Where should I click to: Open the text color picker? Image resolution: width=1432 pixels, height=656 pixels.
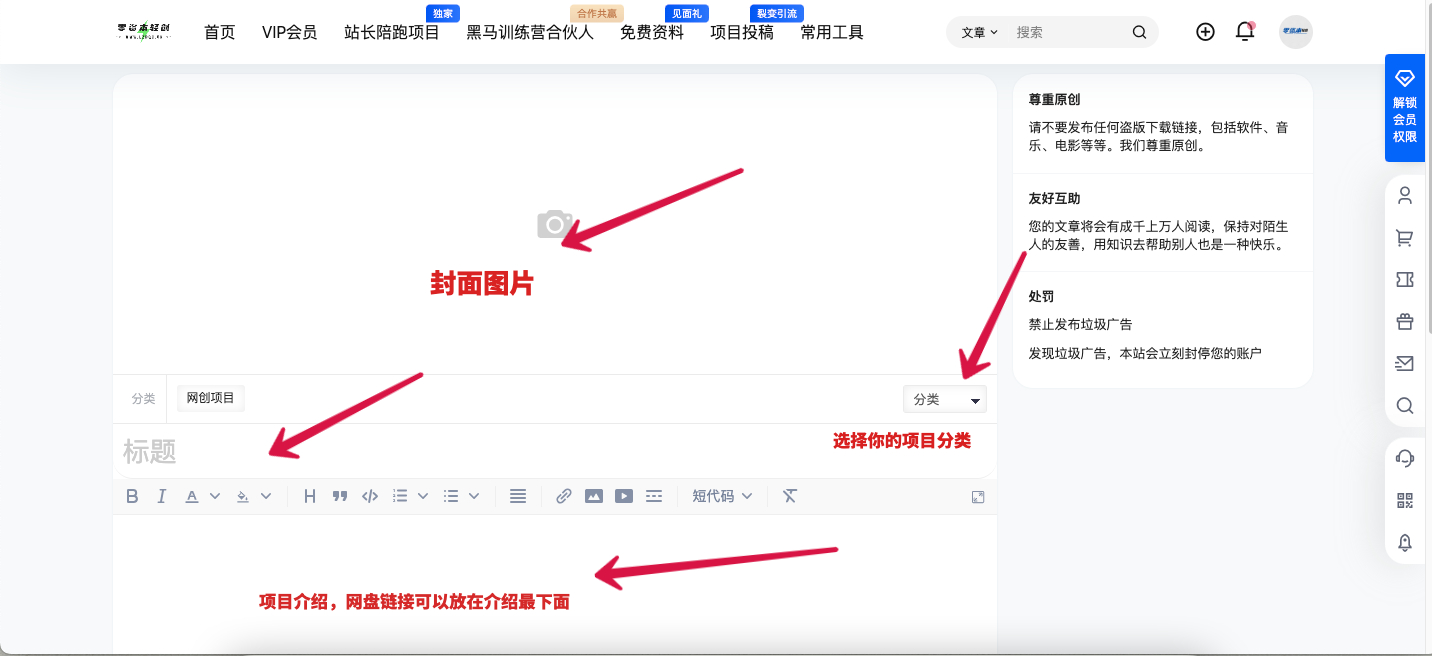tap(190, 495)
